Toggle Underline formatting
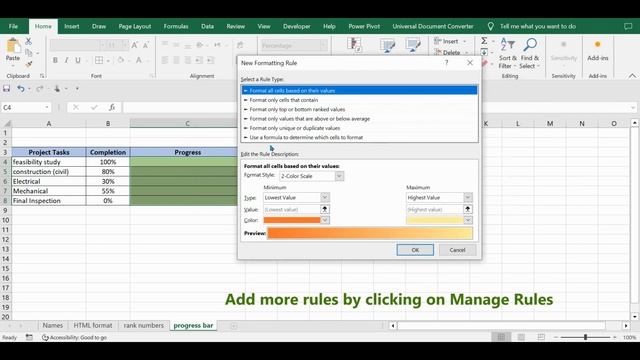Viewport: 640px width, 360px height. point(78,60)
